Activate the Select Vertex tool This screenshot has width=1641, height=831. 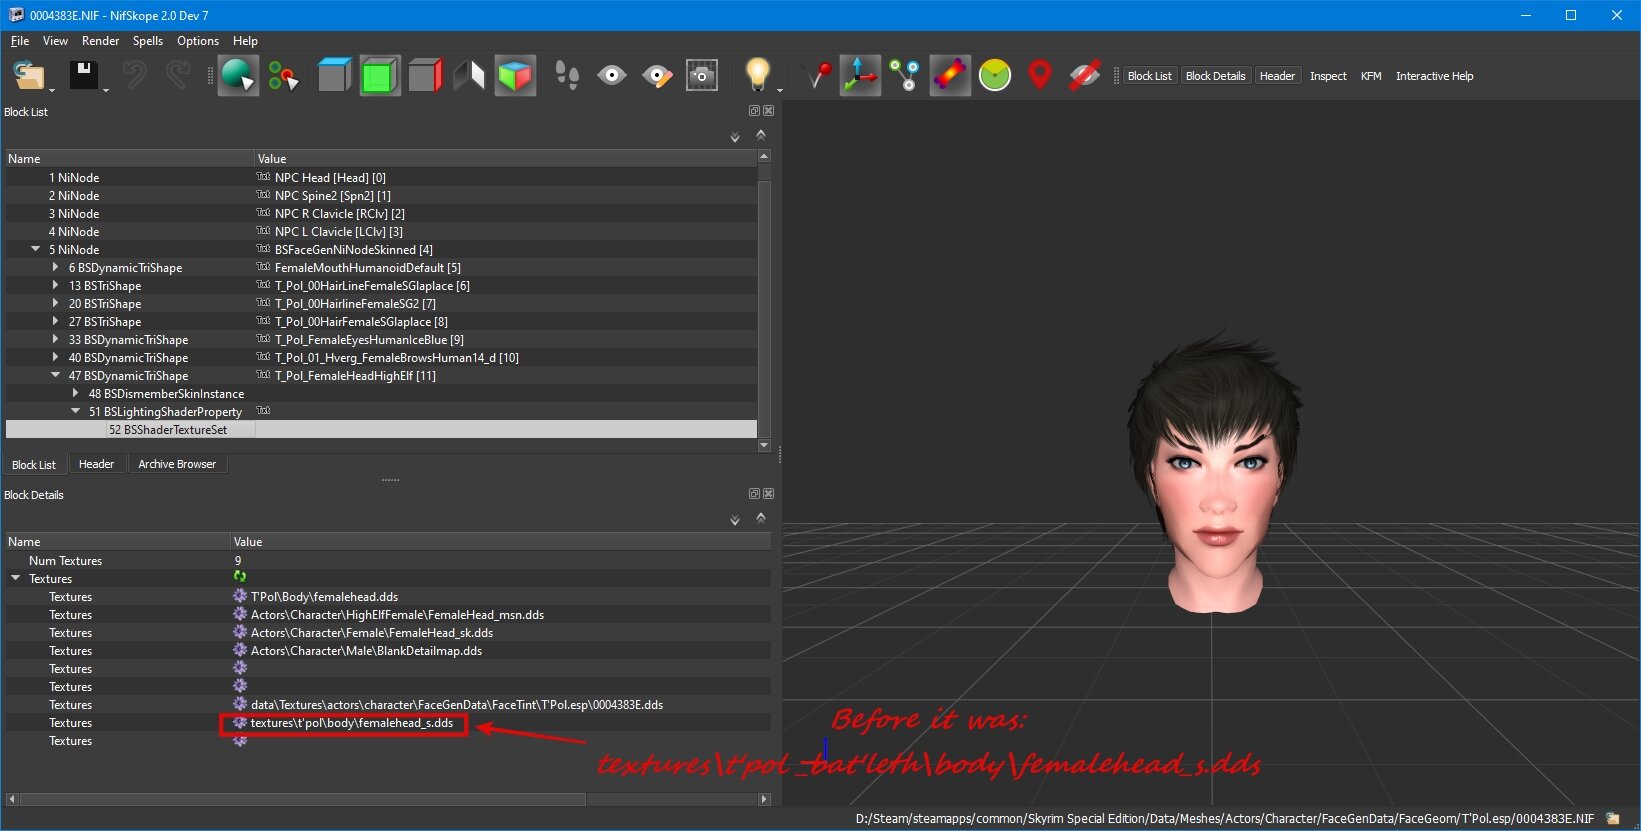pos(284,75)
